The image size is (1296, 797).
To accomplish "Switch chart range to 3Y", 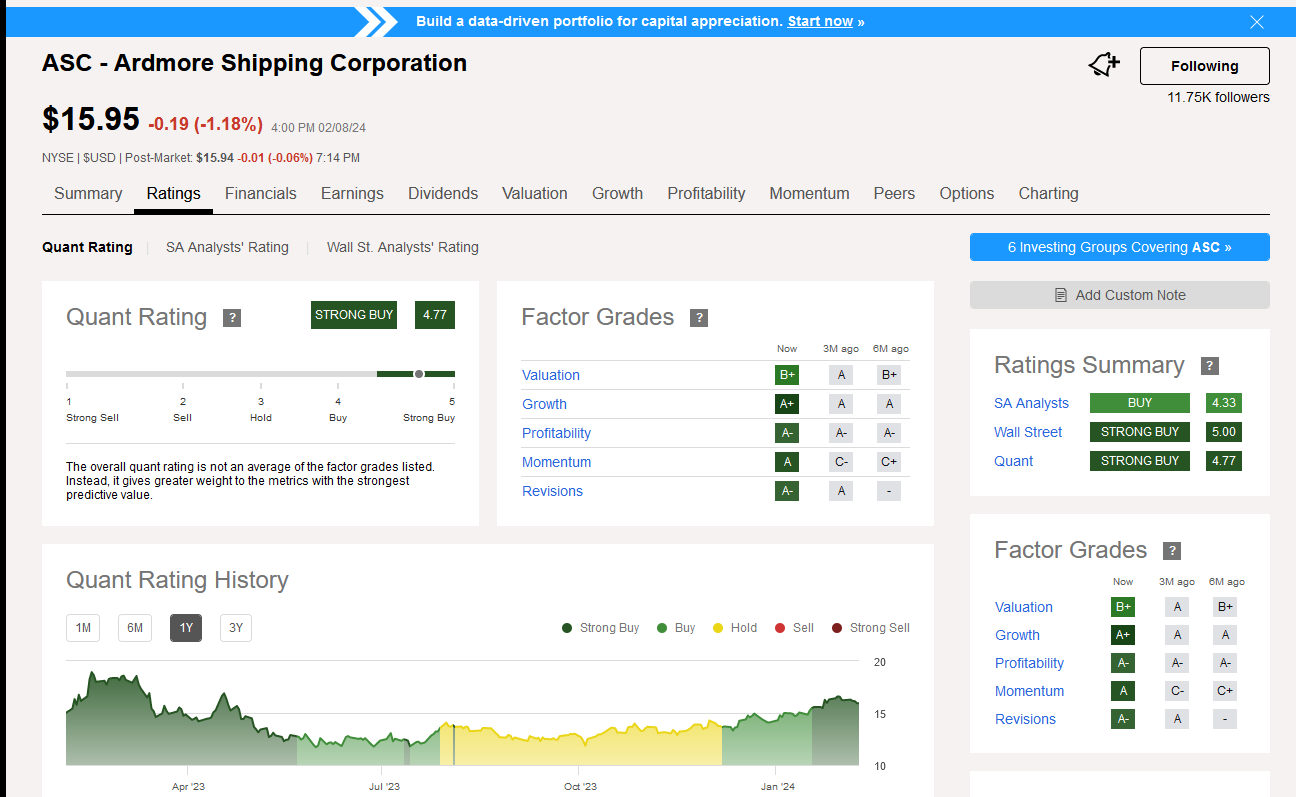I will 236,628.
